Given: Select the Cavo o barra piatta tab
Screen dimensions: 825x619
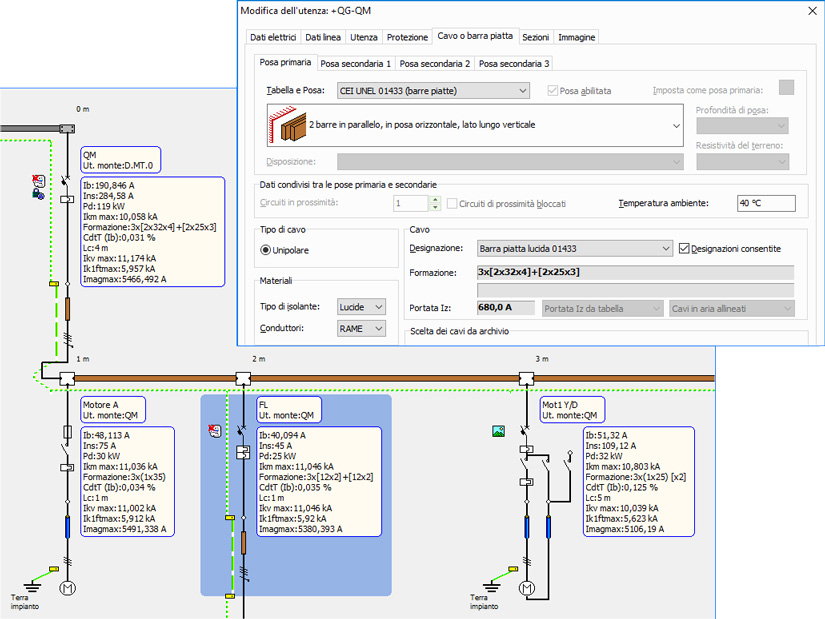Looking at the screenshot, I should click(x=475, y=36).
